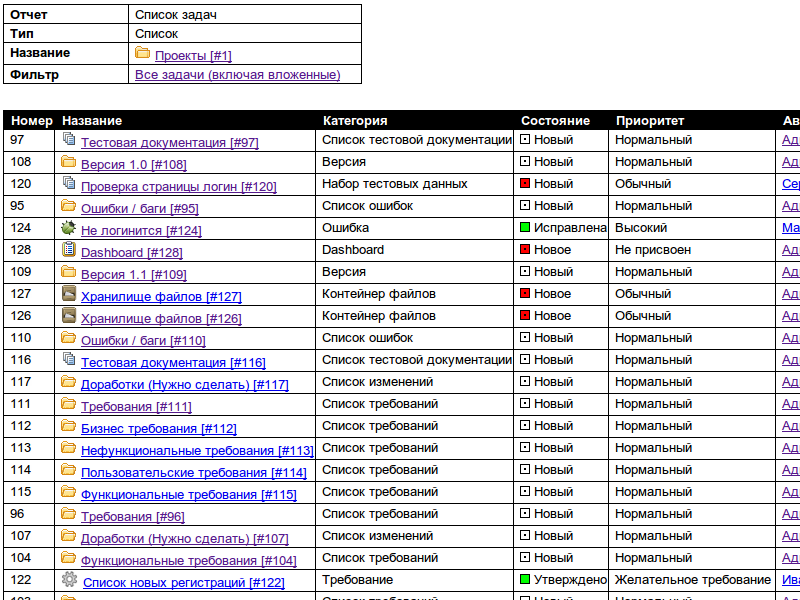Click the documents icon beside Тестовая документация #97
Image resolution: width=800 pixels, height=600 pixels.
coord(68,140)
